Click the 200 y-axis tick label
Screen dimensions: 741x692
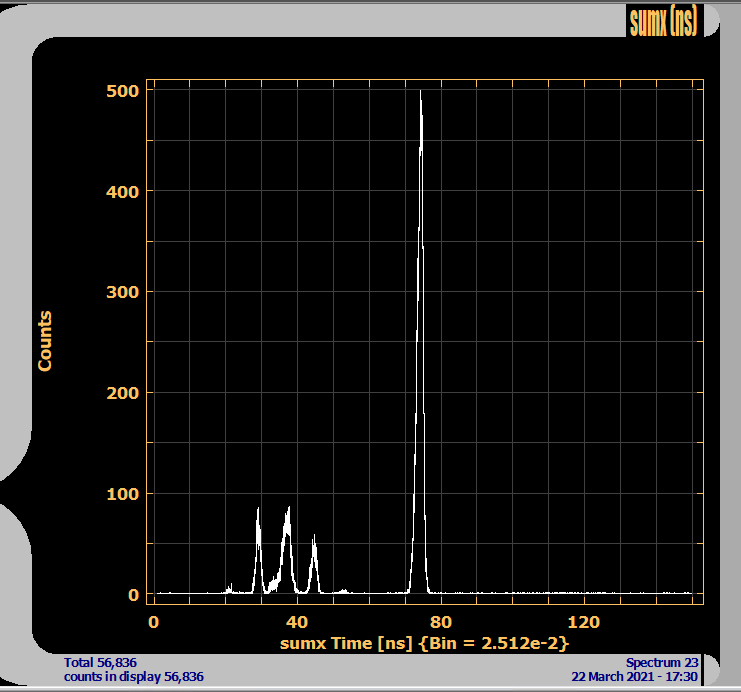pos(122,393)
